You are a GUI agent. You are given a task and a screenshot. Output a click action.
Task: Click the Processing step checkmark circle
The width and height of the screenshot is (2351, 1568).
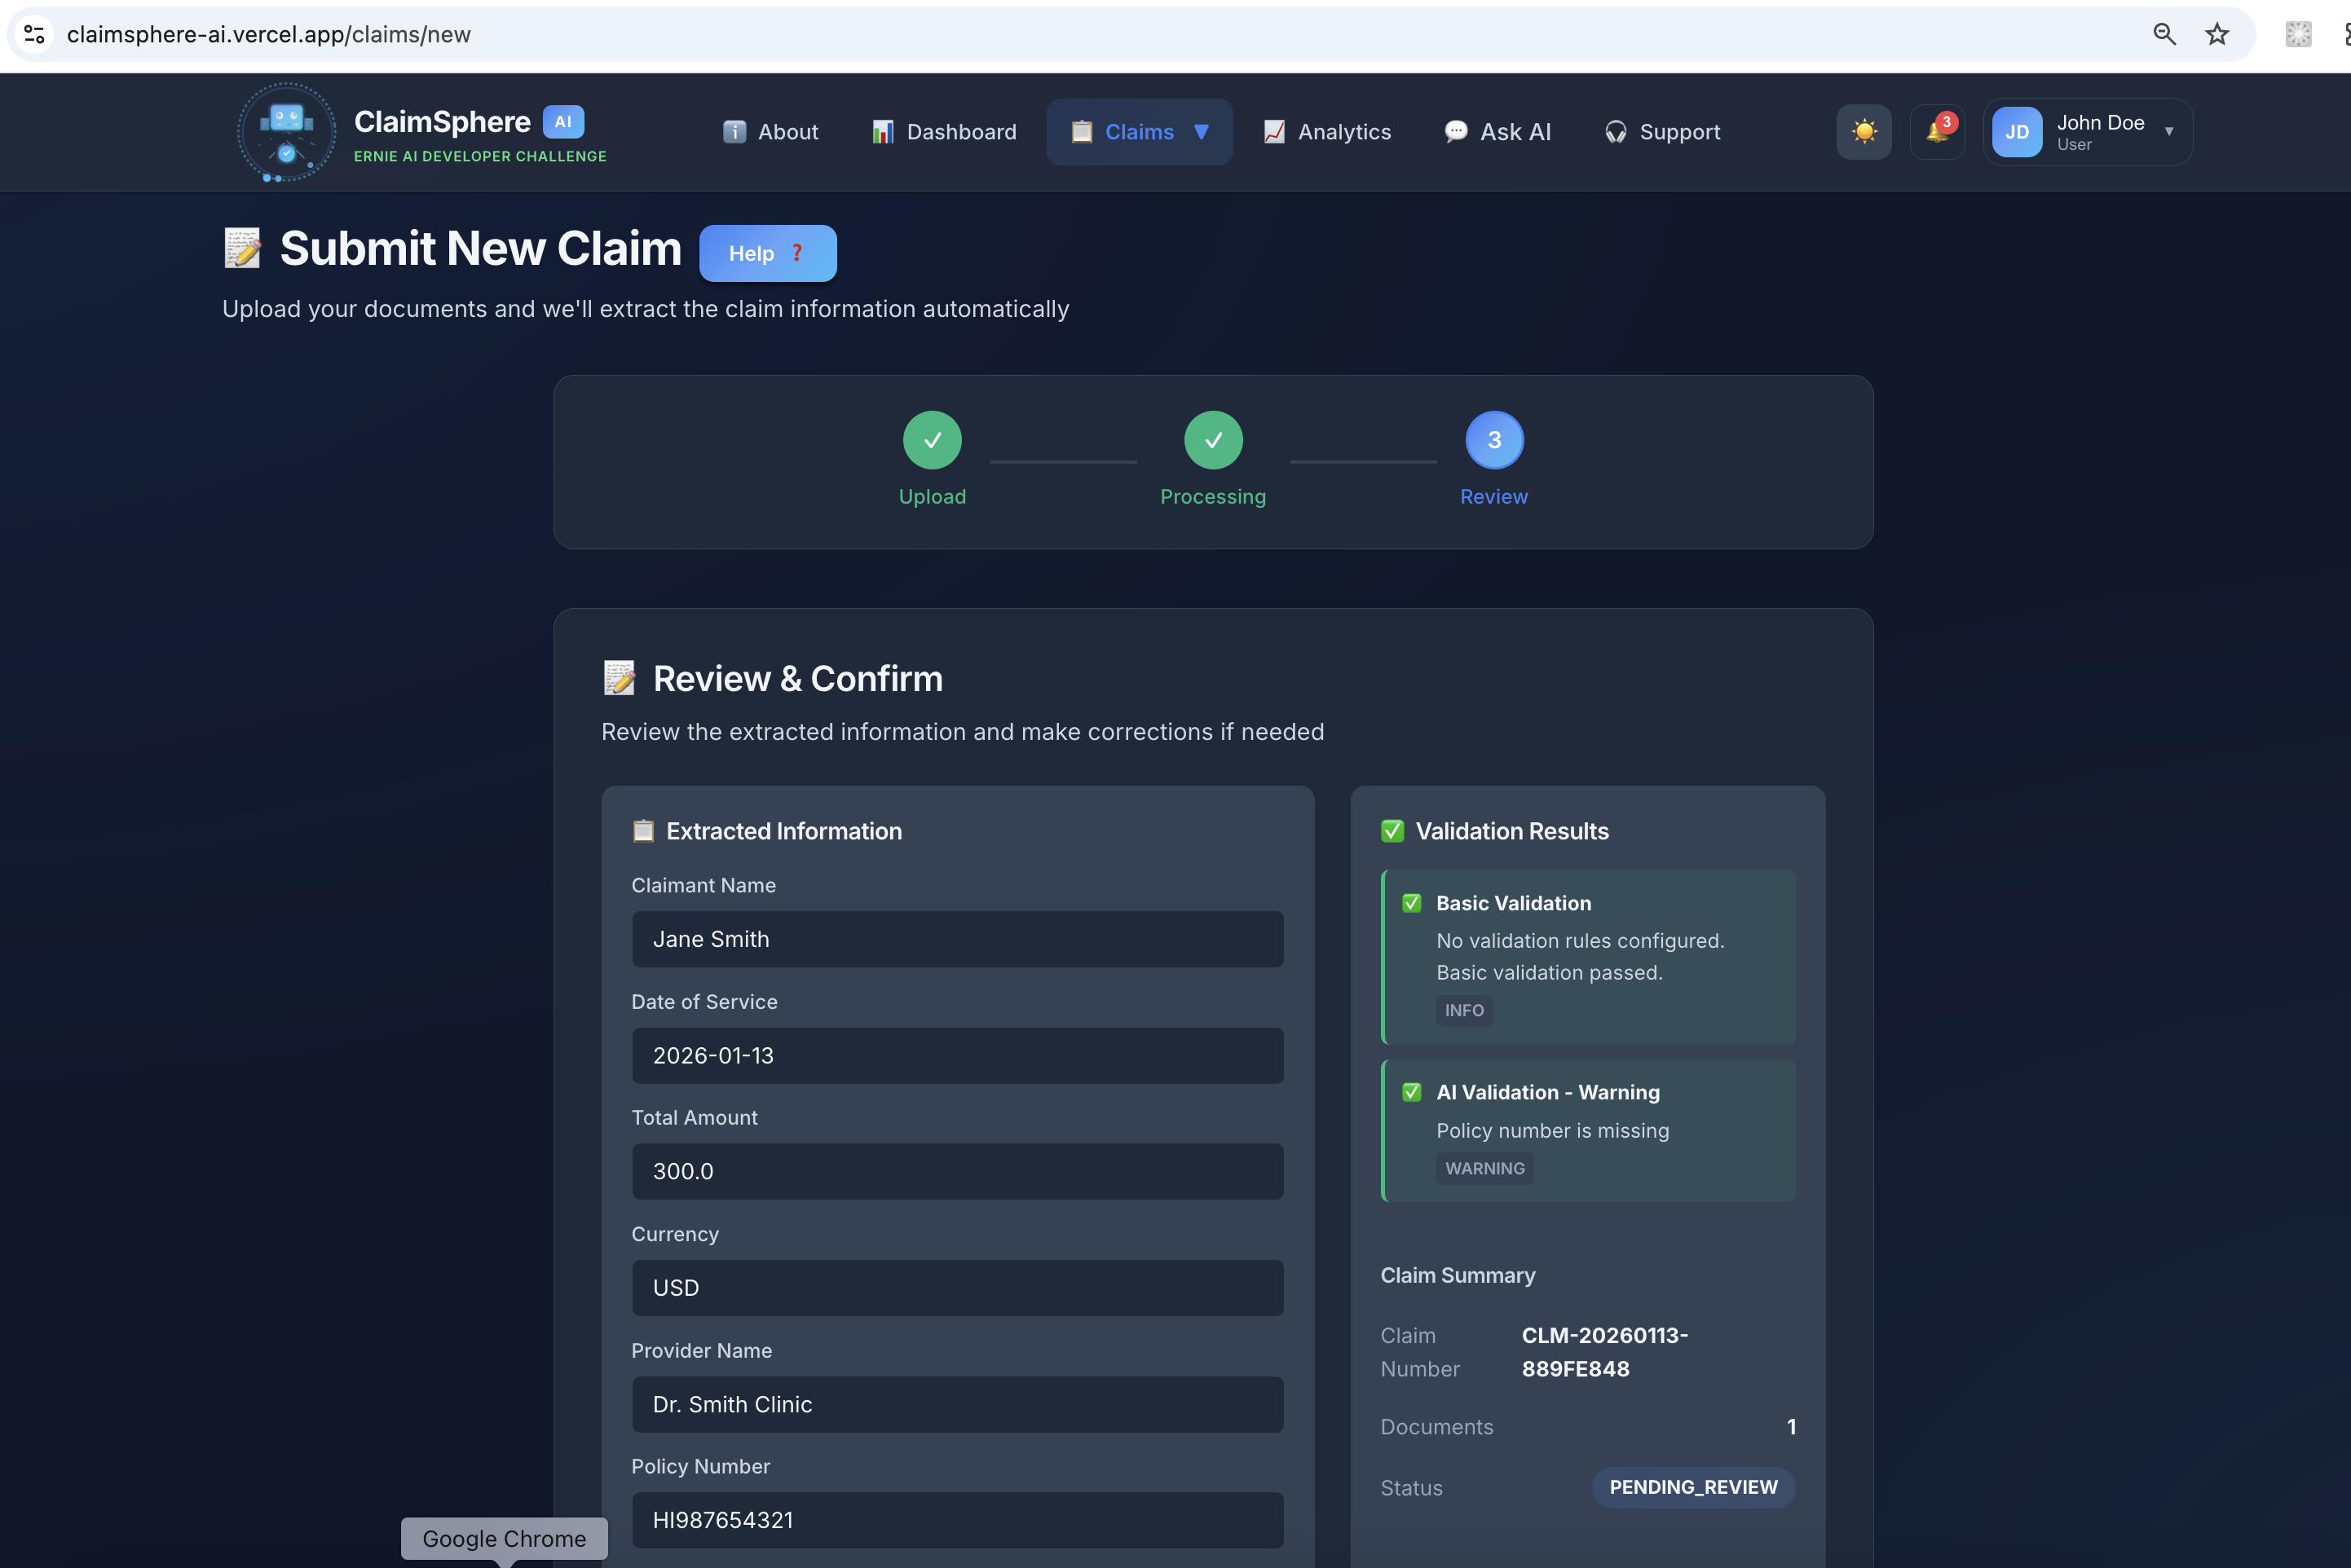click(1213, 440)
